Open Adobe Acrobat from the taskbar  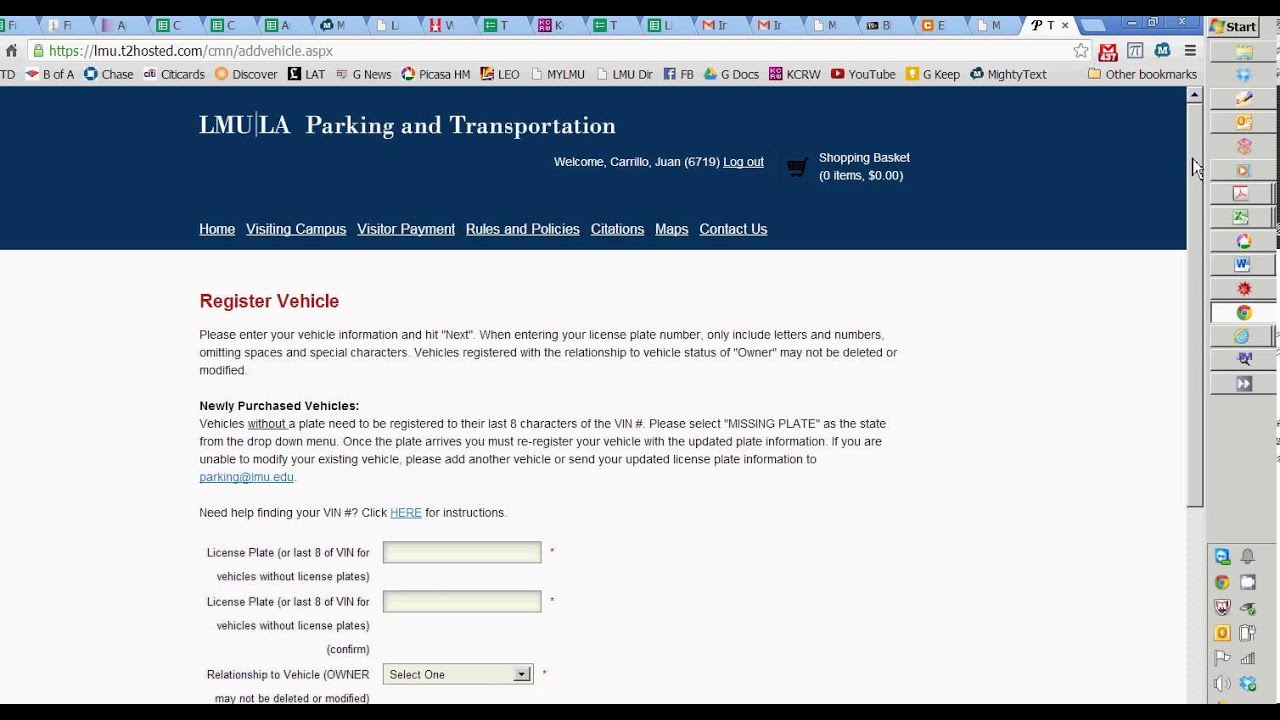pos(1241,193)
